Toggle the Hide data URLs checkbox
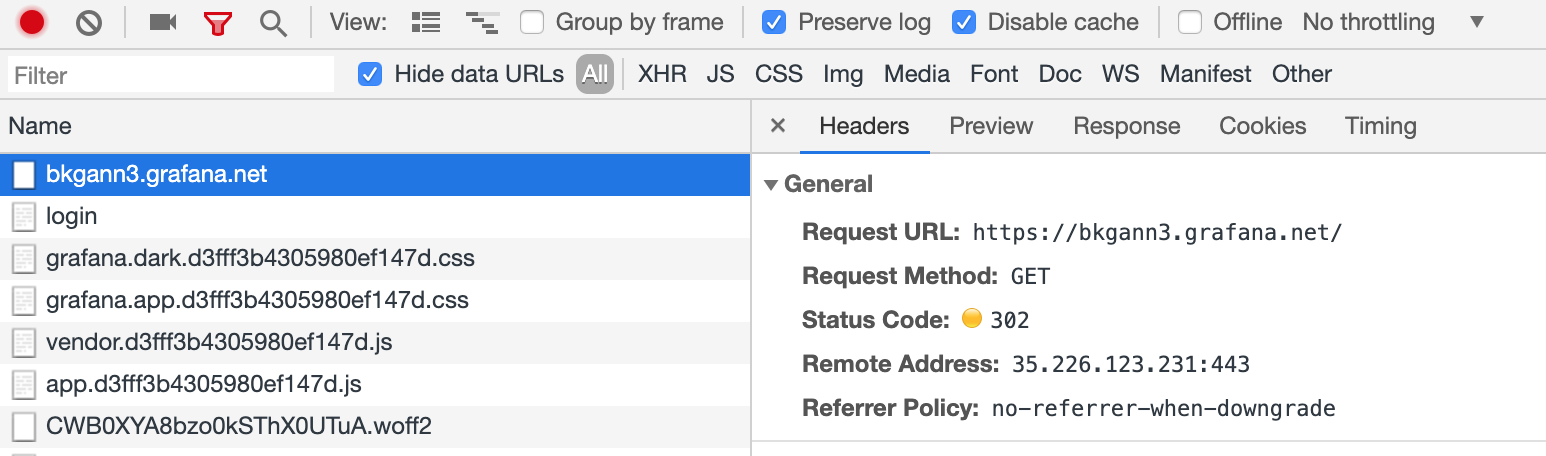The height and width of the screenshot is (456, 1546). click(x=370, y=74)
